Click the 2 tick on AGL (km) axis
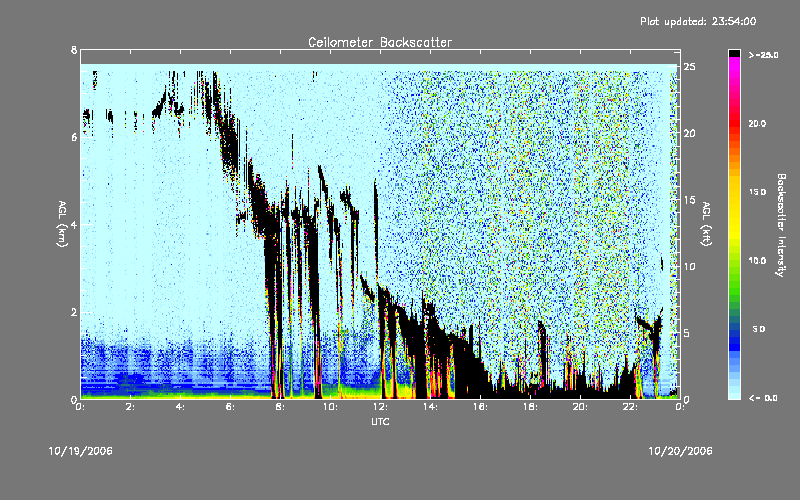 [74, 312]
